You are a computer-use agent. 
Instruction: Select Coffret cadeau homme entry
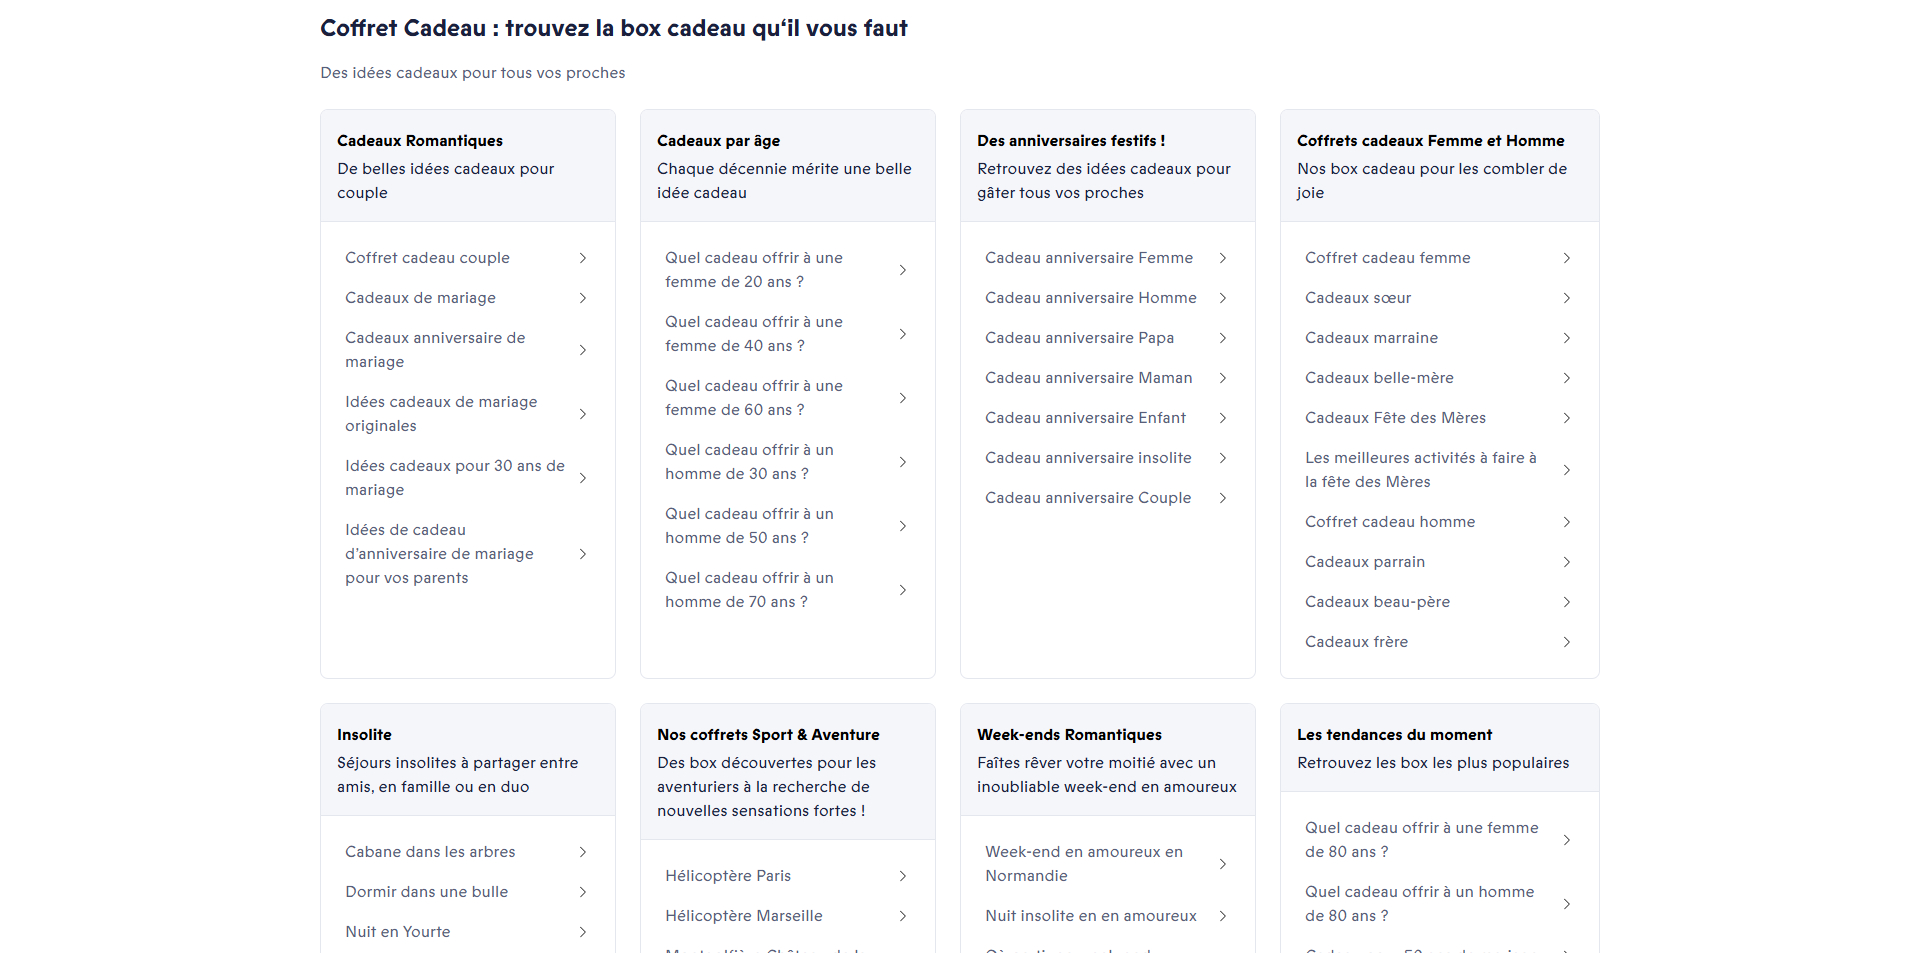click(x=1439, y=522)
